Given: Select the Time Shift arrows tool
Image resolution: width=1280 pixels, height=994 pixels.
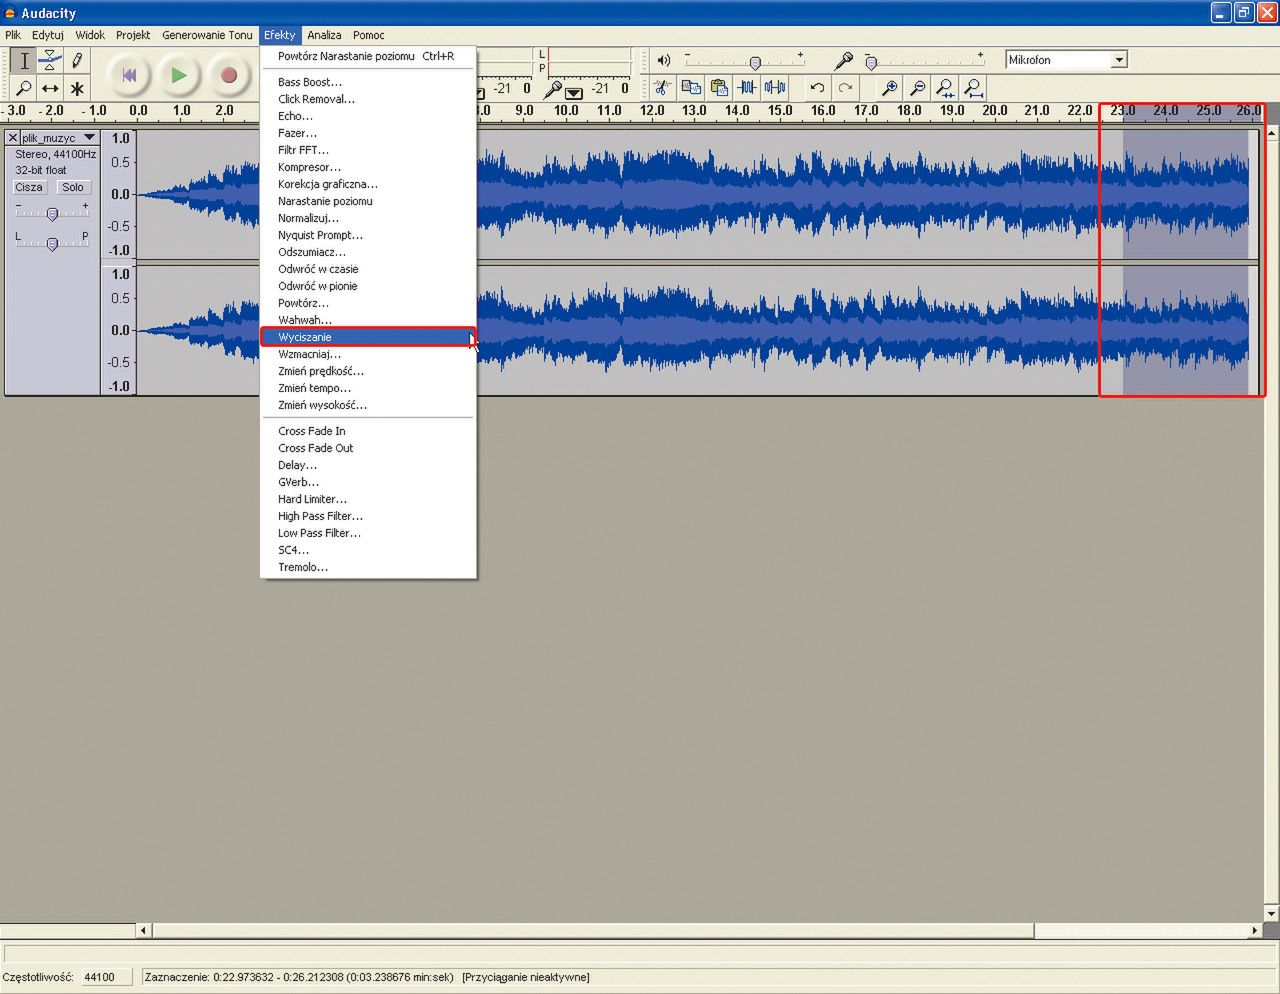Looking at the screenshot, I should pyautogui.click(x=50, y=88).
